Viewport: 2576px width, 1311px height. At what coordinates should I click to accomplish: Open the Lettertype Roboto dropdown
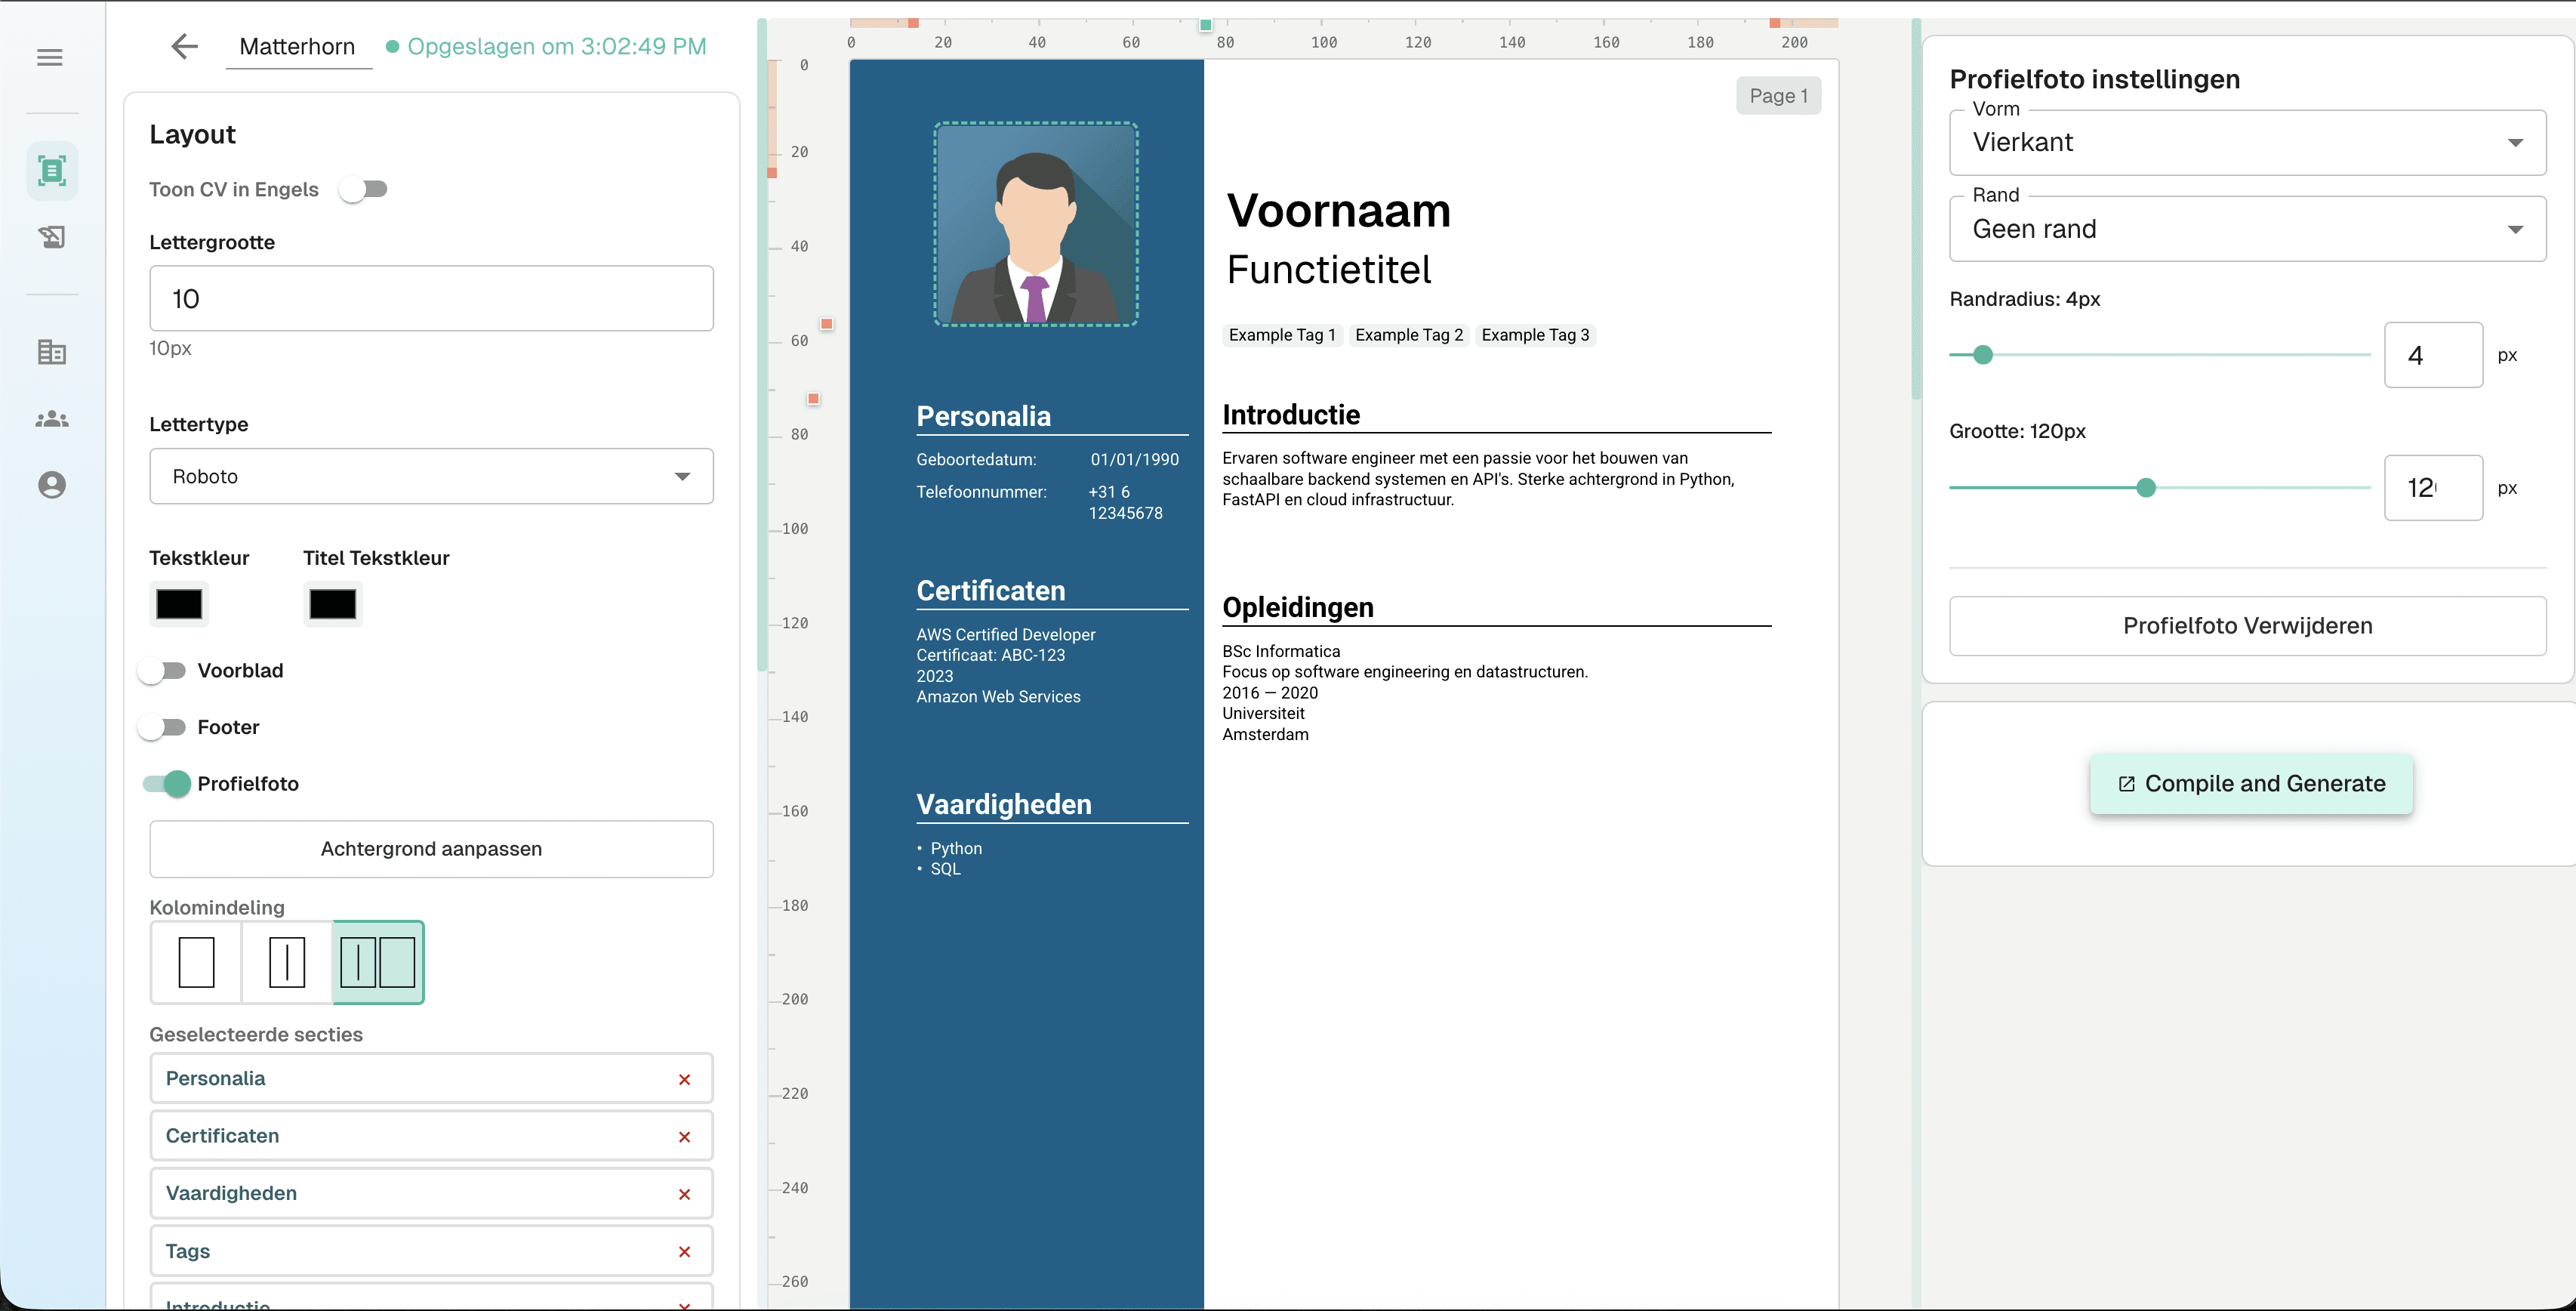coord(431,477)
